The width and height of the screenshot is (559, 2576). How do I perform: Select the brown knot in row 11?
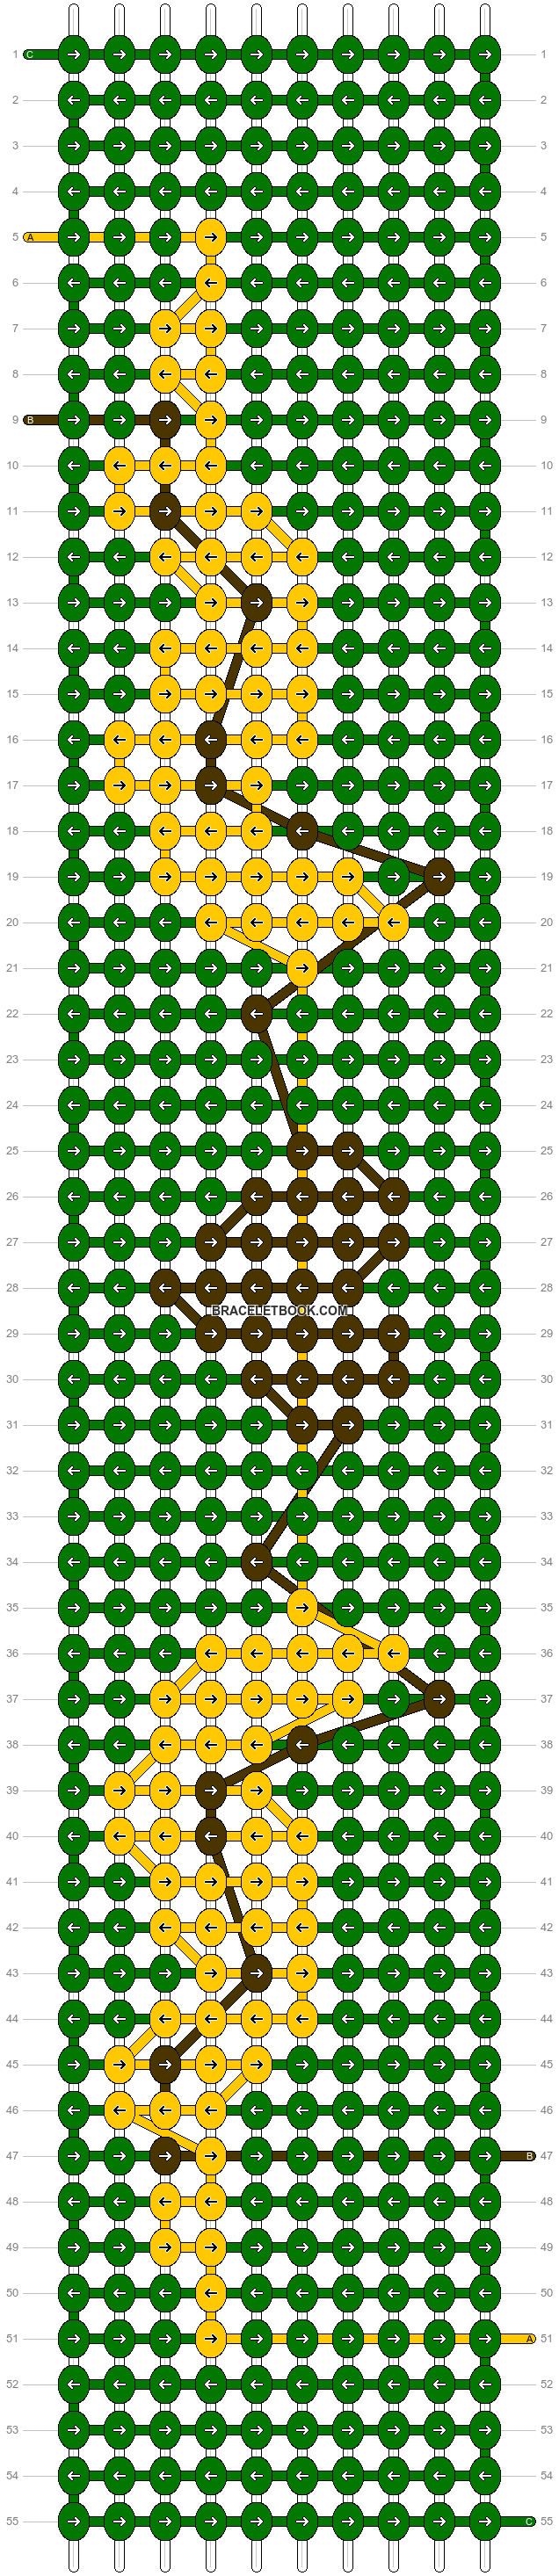[x=165, y=512]
